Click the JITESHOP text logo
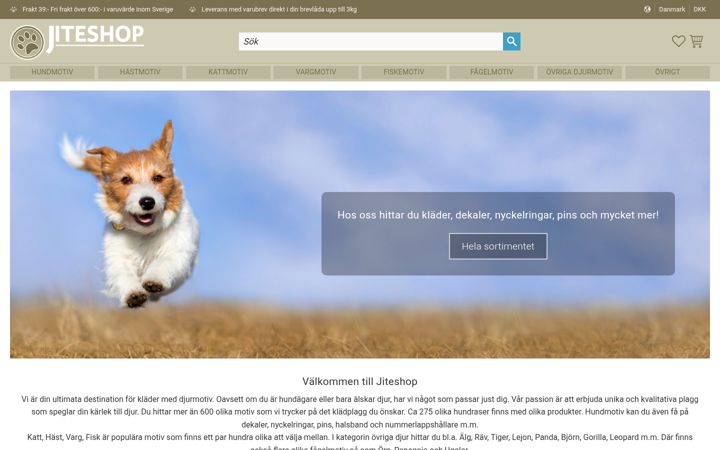720x450 pixels. click(96, 38)
